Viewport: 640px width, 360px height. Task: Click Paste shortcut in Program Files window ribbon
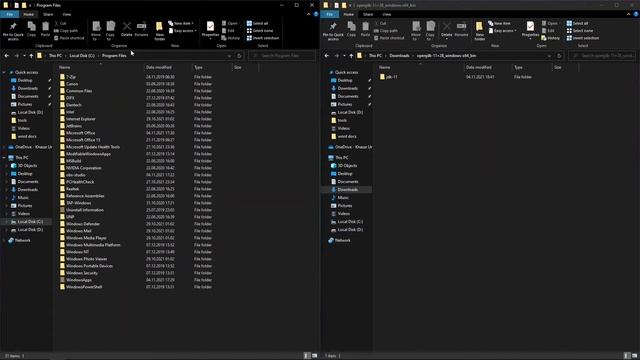[x=69, y=38]
